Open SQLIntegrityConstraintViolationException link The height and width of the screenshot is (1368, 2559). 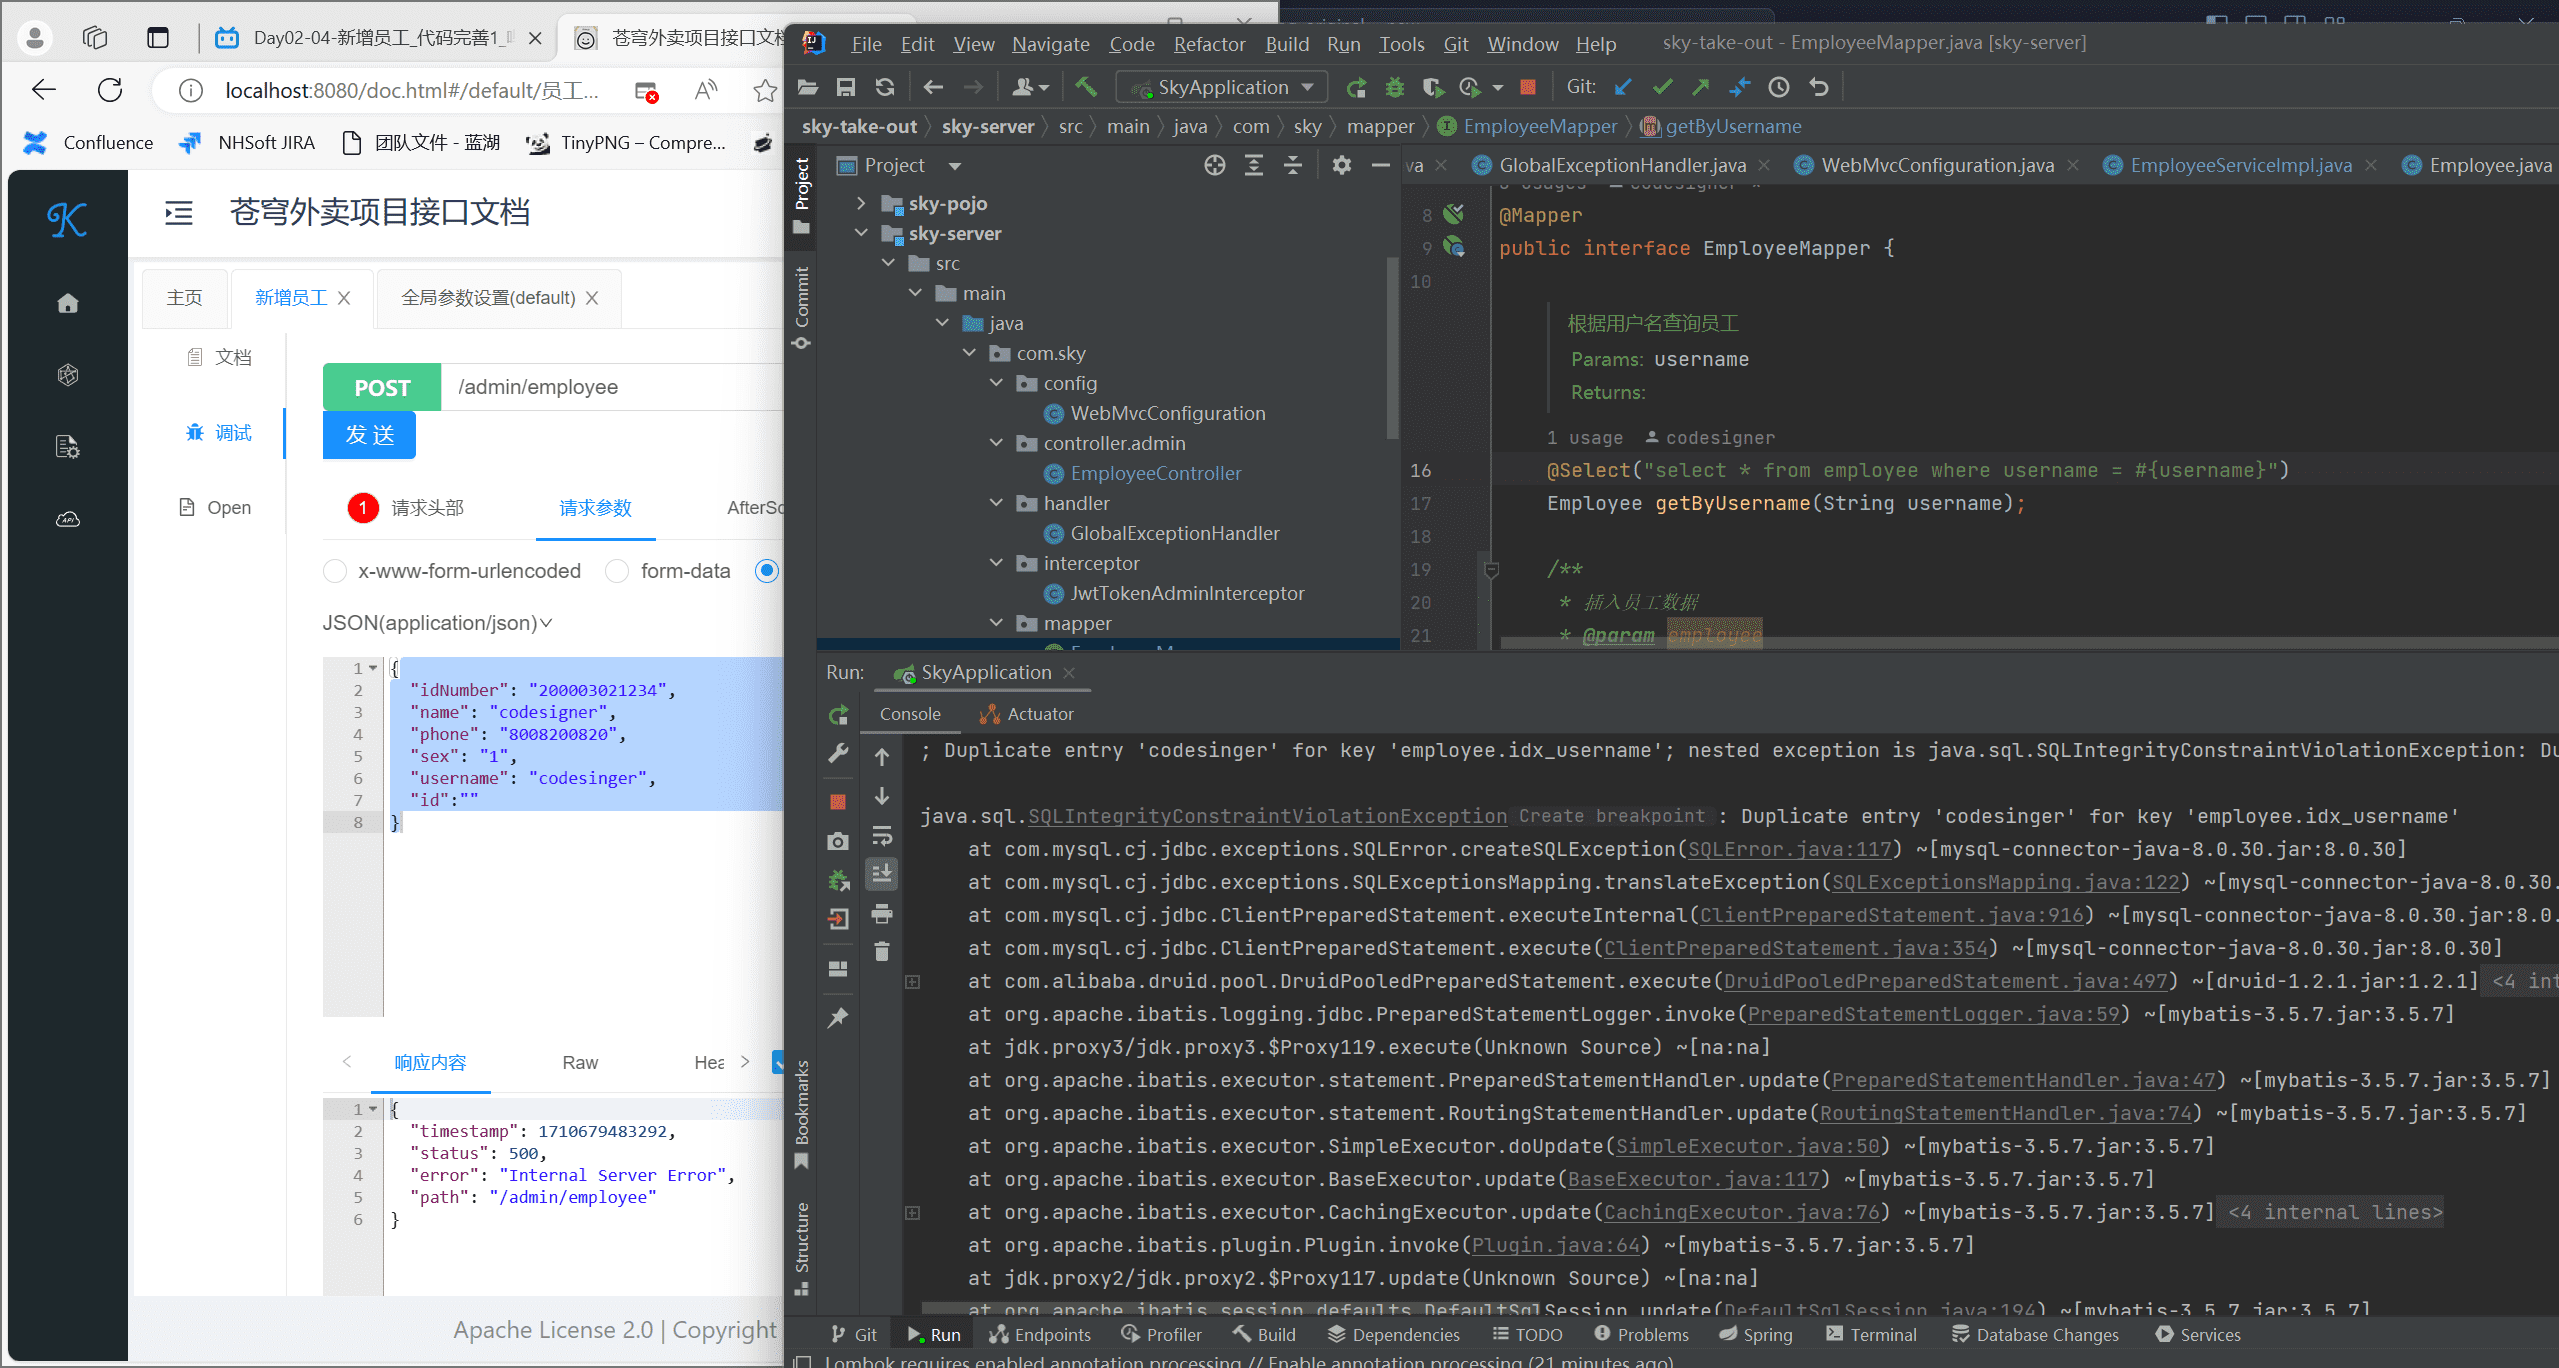coord(1267,816)
